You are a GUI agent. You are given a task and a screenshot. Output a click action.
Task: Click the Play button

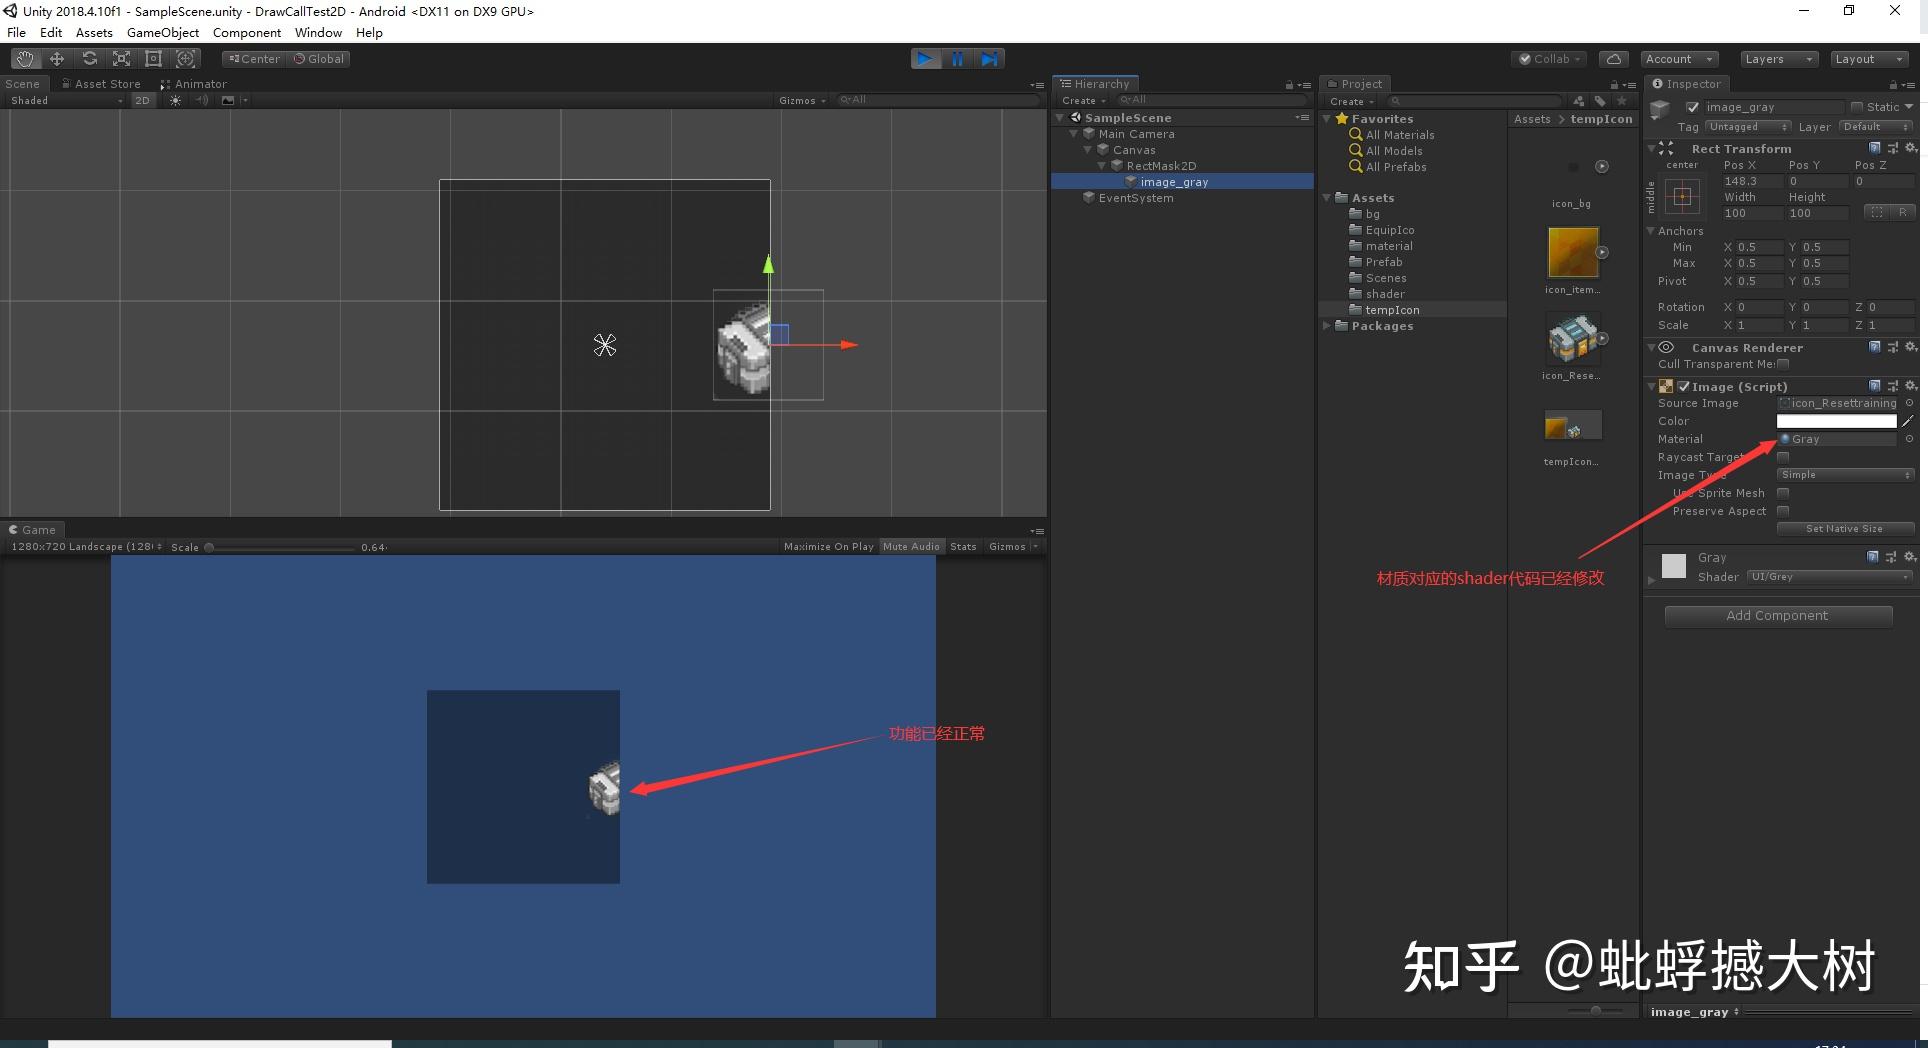coord(926,59)
